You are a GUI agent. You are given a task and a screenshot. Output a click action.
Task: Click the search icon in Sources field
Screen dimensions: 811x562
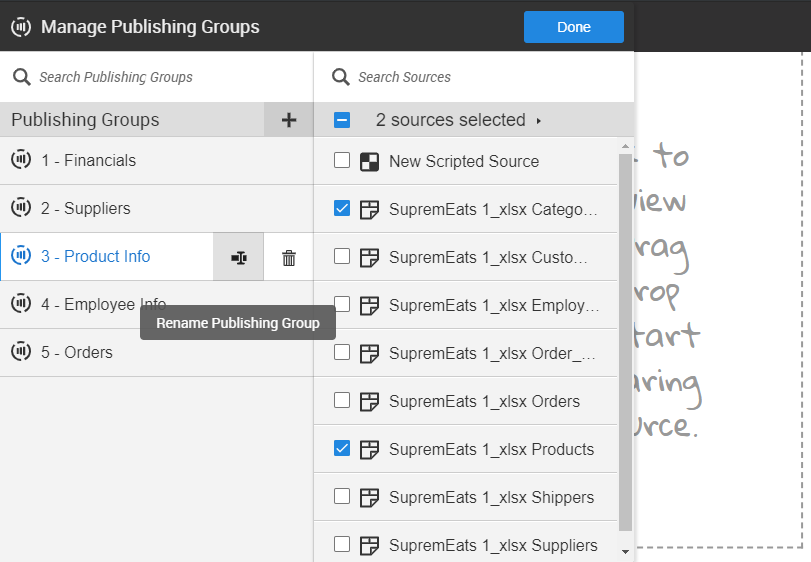click(x=341, y=77)
